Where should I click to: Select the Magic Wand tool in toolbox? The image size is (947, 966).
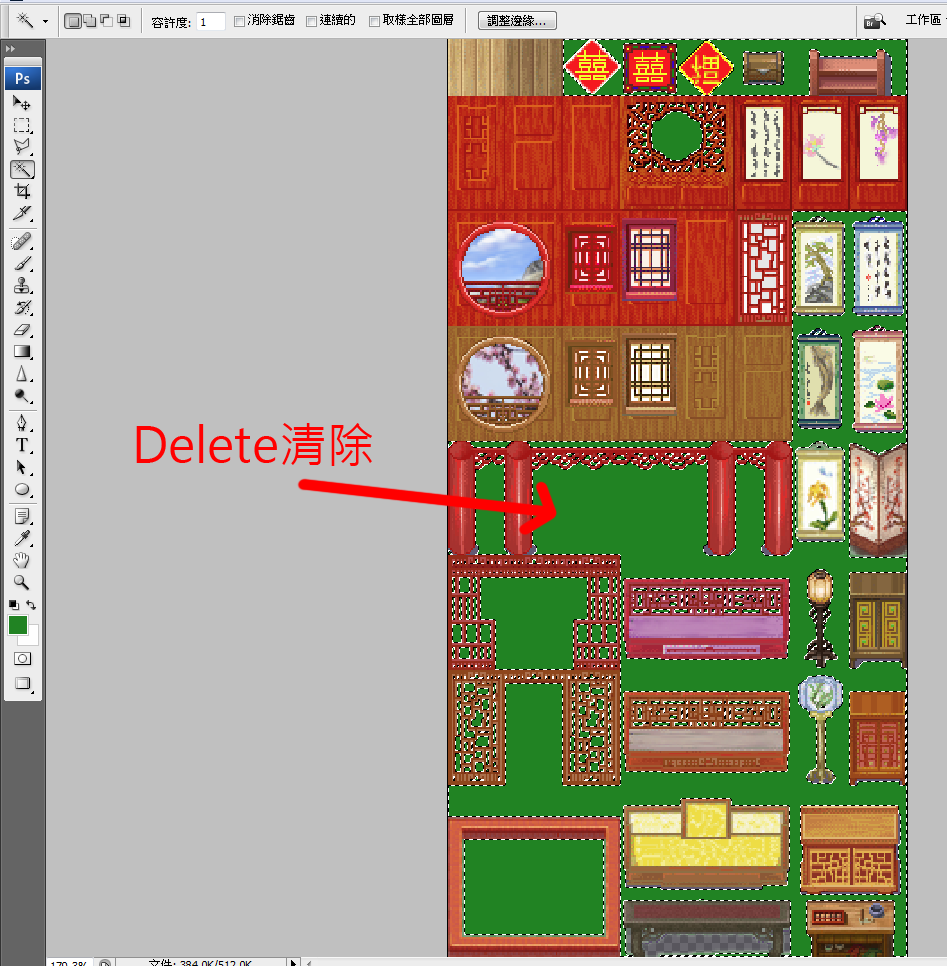(22, 169)
